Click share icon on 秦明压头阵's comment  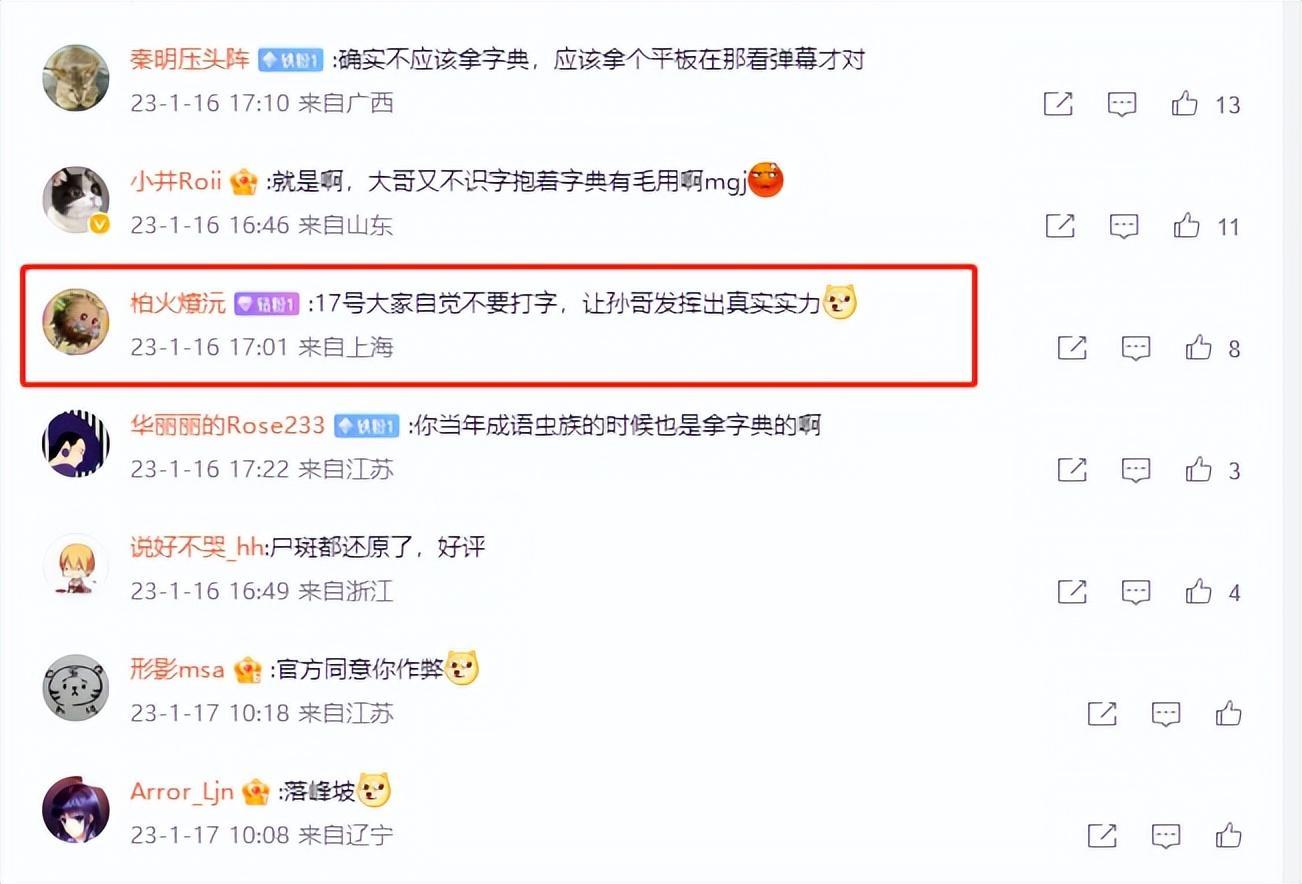pyautogui.click(x=1058, y=103)
